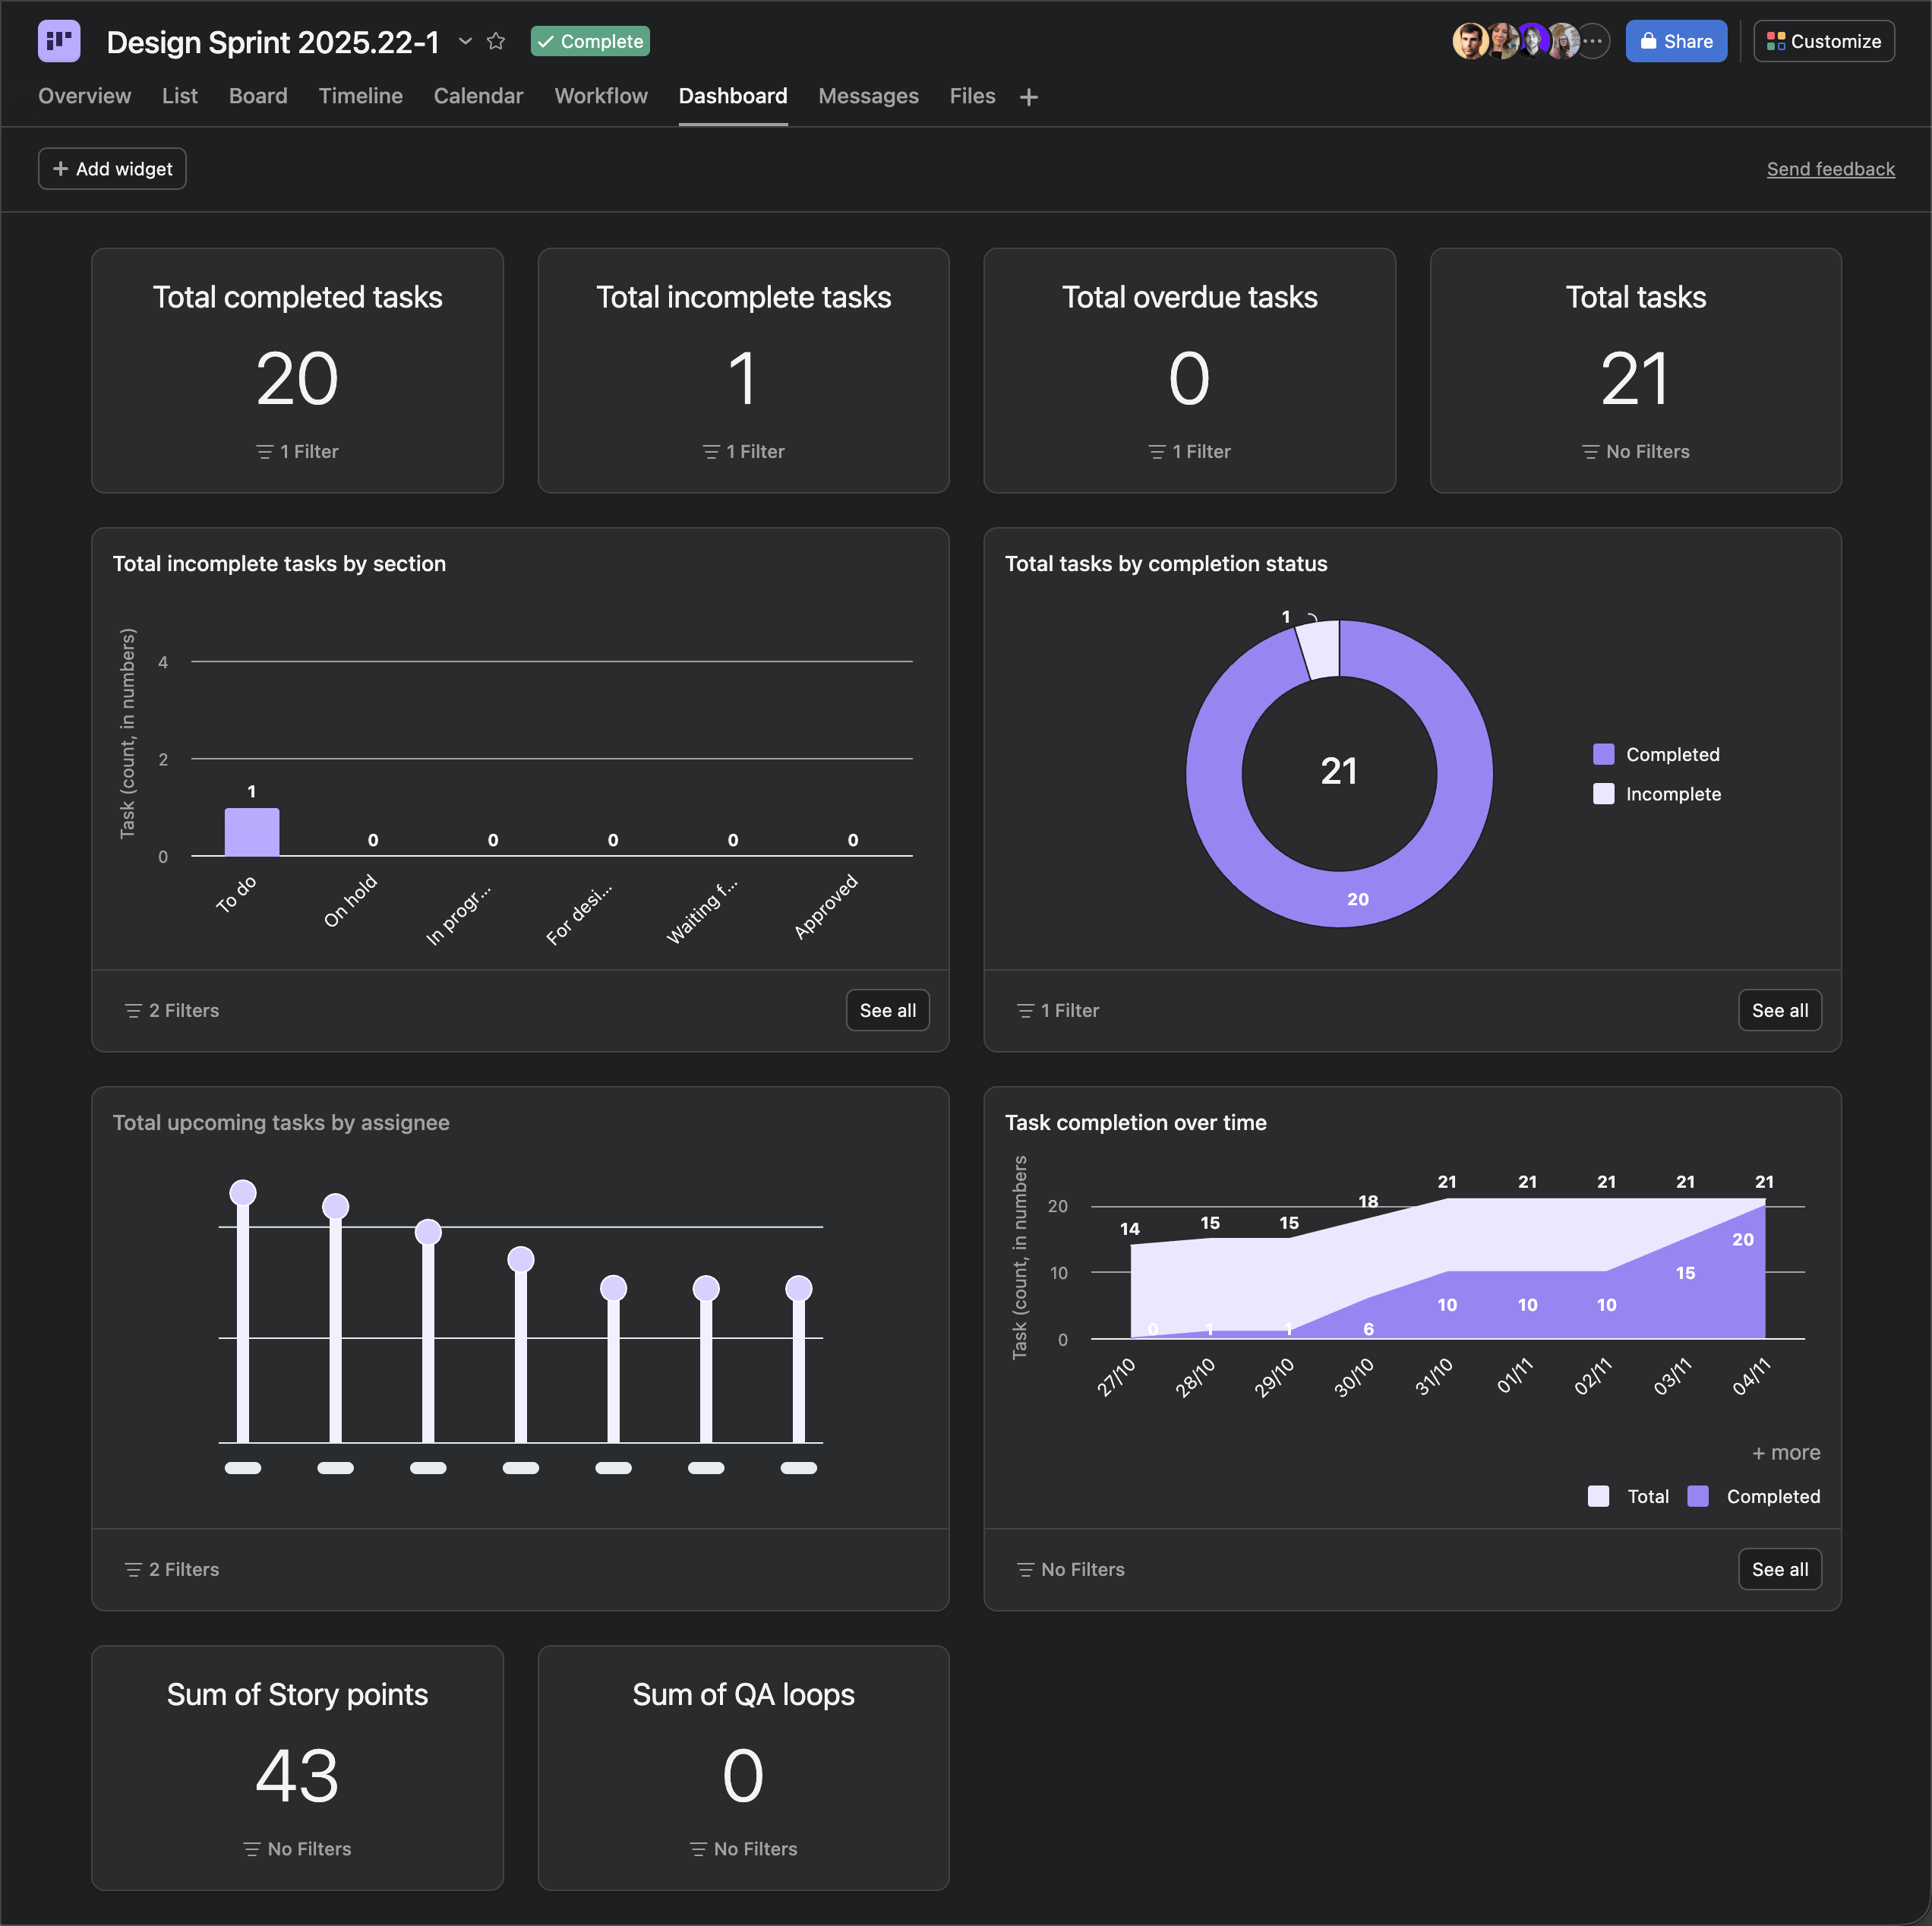Click the first member avatar

1470,41
